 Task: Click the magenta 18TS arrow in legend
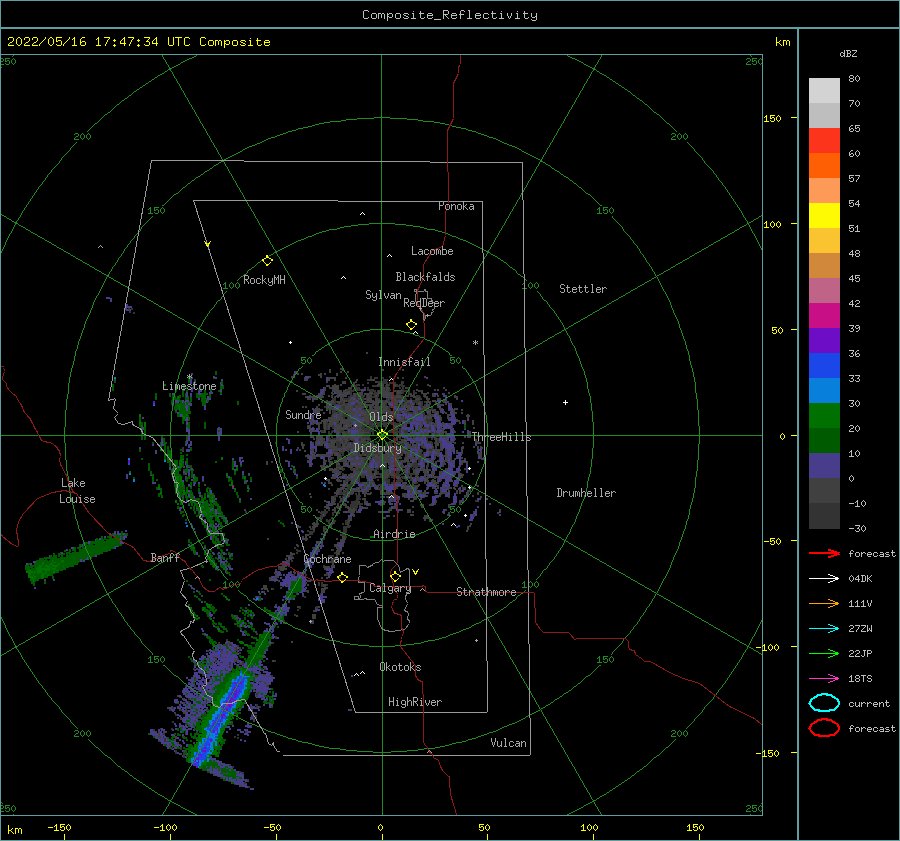point(824,679)
